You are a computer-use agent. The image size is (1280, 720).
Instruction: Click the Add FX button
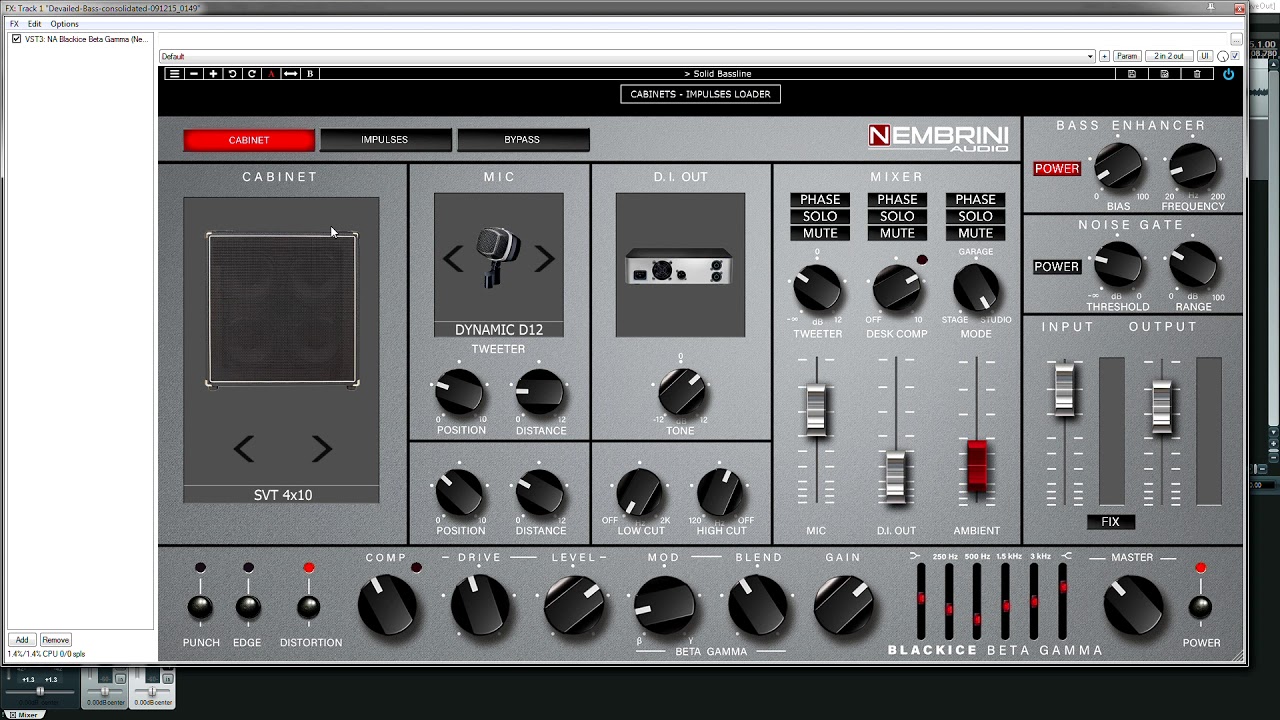click(22, 640)
